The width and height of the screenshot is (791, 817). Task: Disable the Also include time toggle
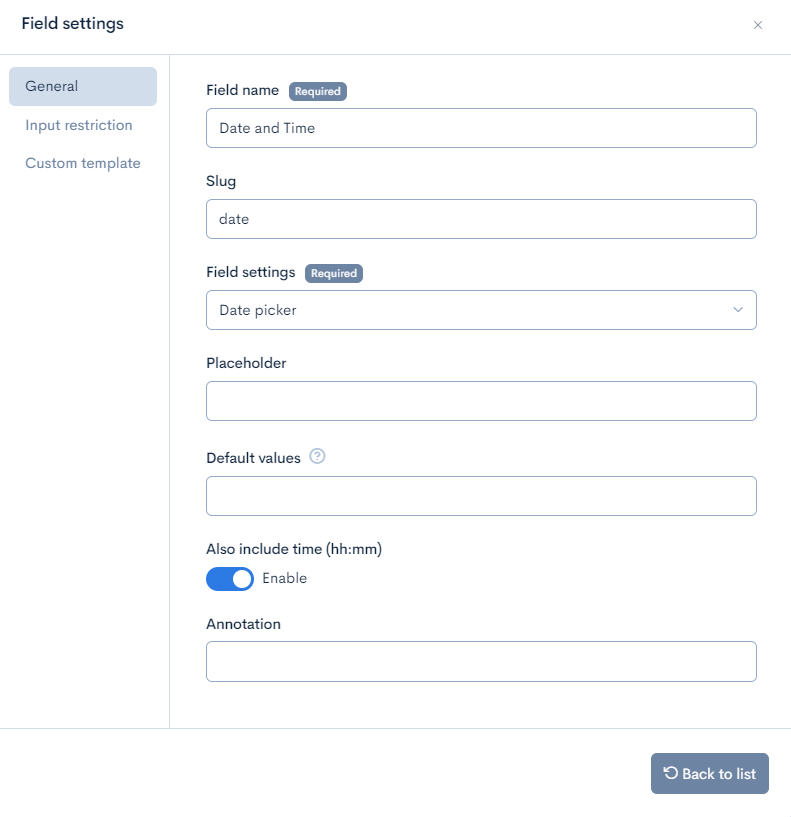pos(229,578)
